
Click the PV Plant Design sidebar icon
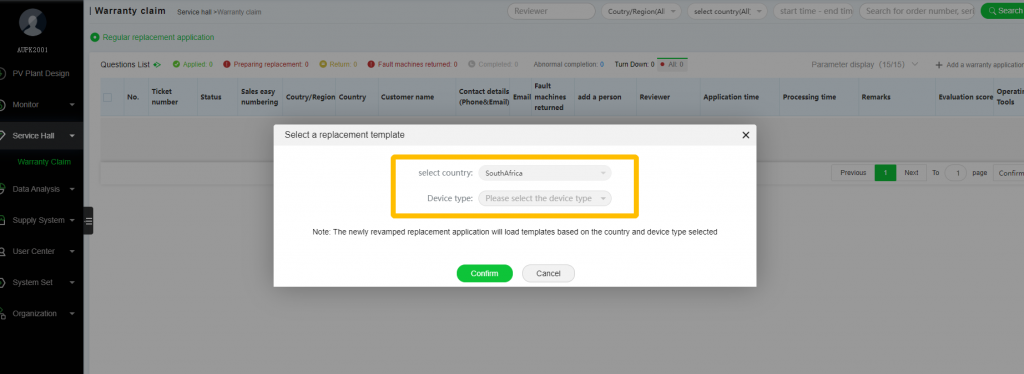[3, 73]
